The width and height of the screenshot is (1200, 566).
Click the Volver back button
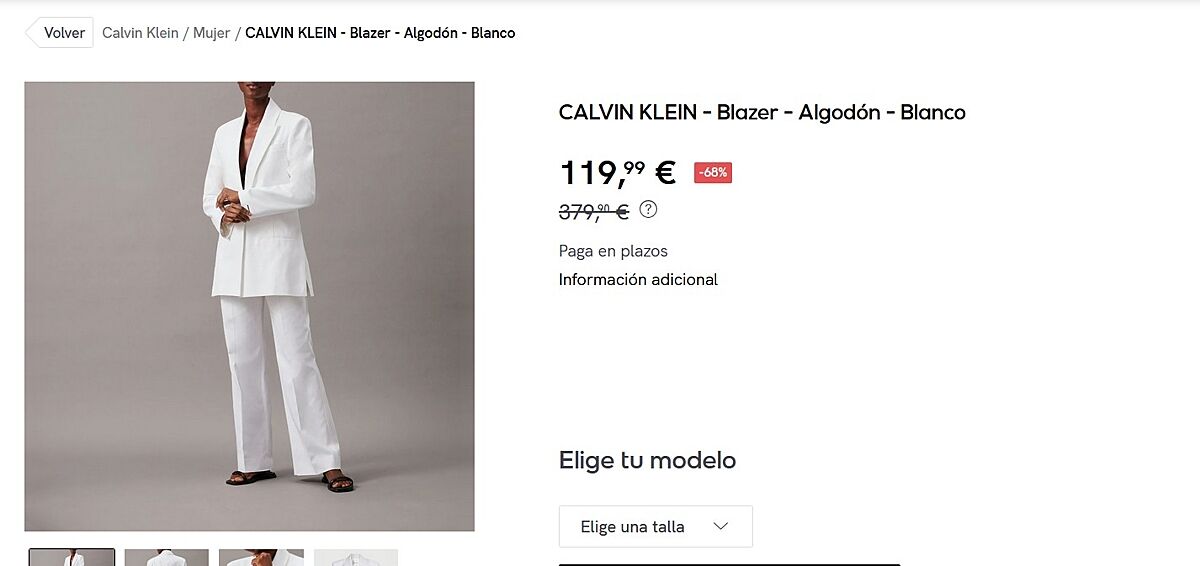(60, 33)
